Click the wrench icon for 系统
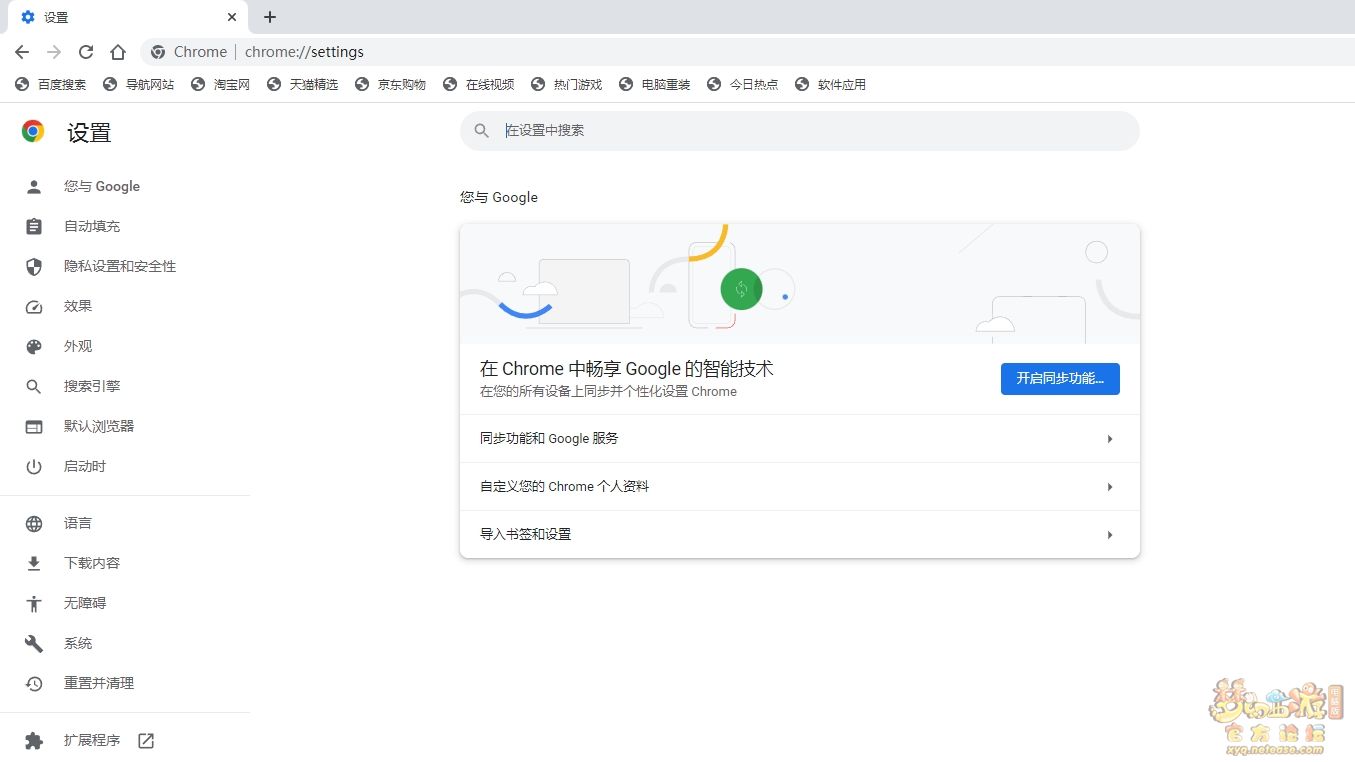The image size is (1355, 762). [34, 643]
